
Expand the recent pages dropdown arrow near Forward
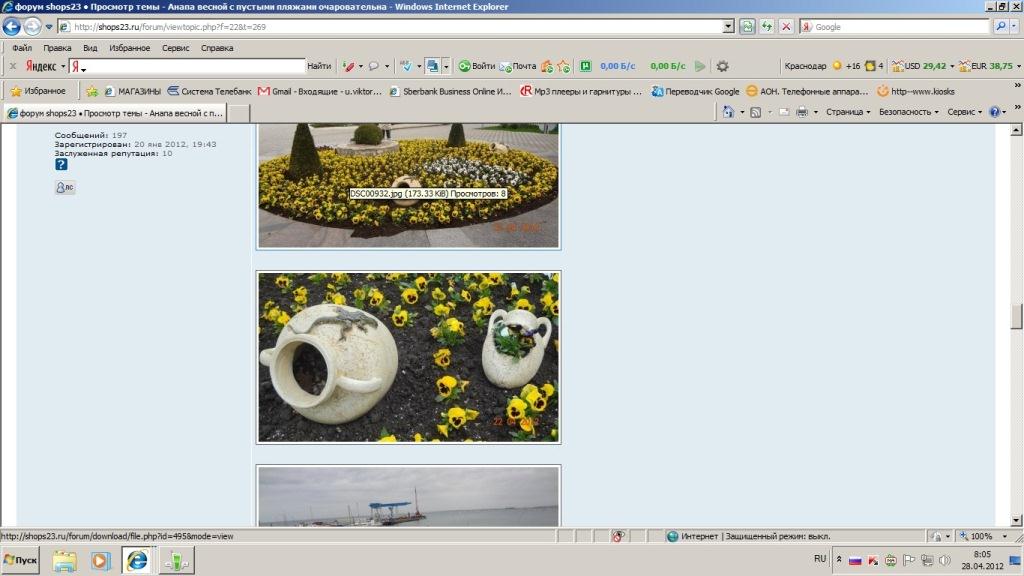coord(48,27)
